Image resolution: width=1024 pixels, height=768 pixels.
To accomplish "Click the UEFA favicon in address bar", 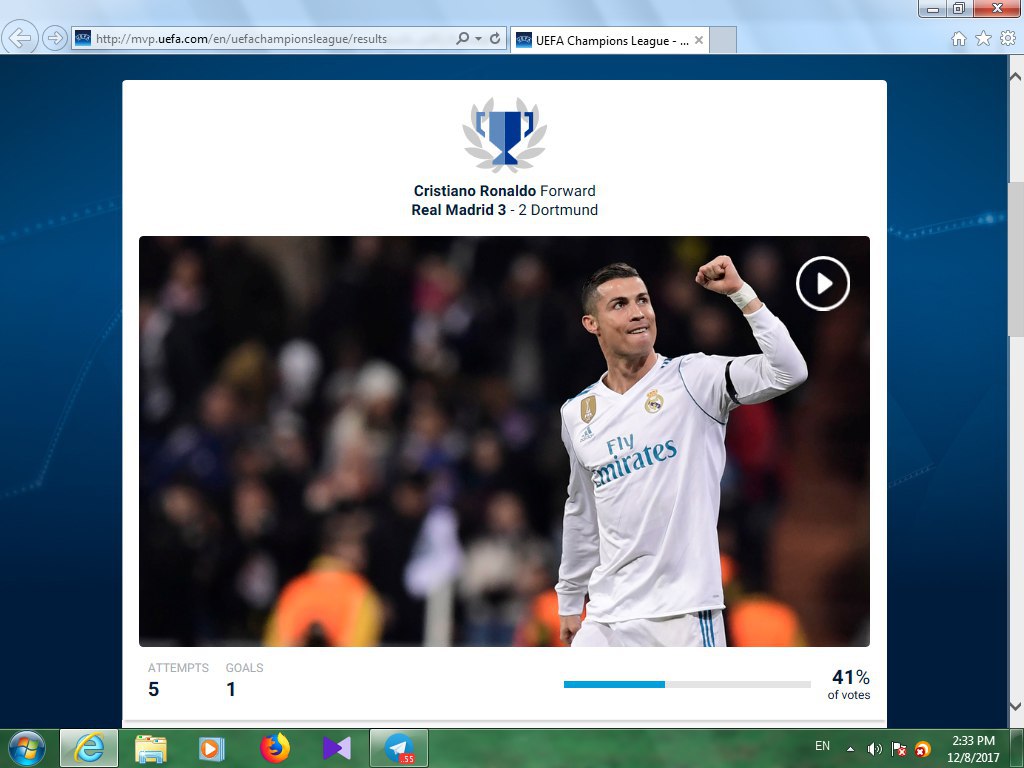I will click(83, 39).
